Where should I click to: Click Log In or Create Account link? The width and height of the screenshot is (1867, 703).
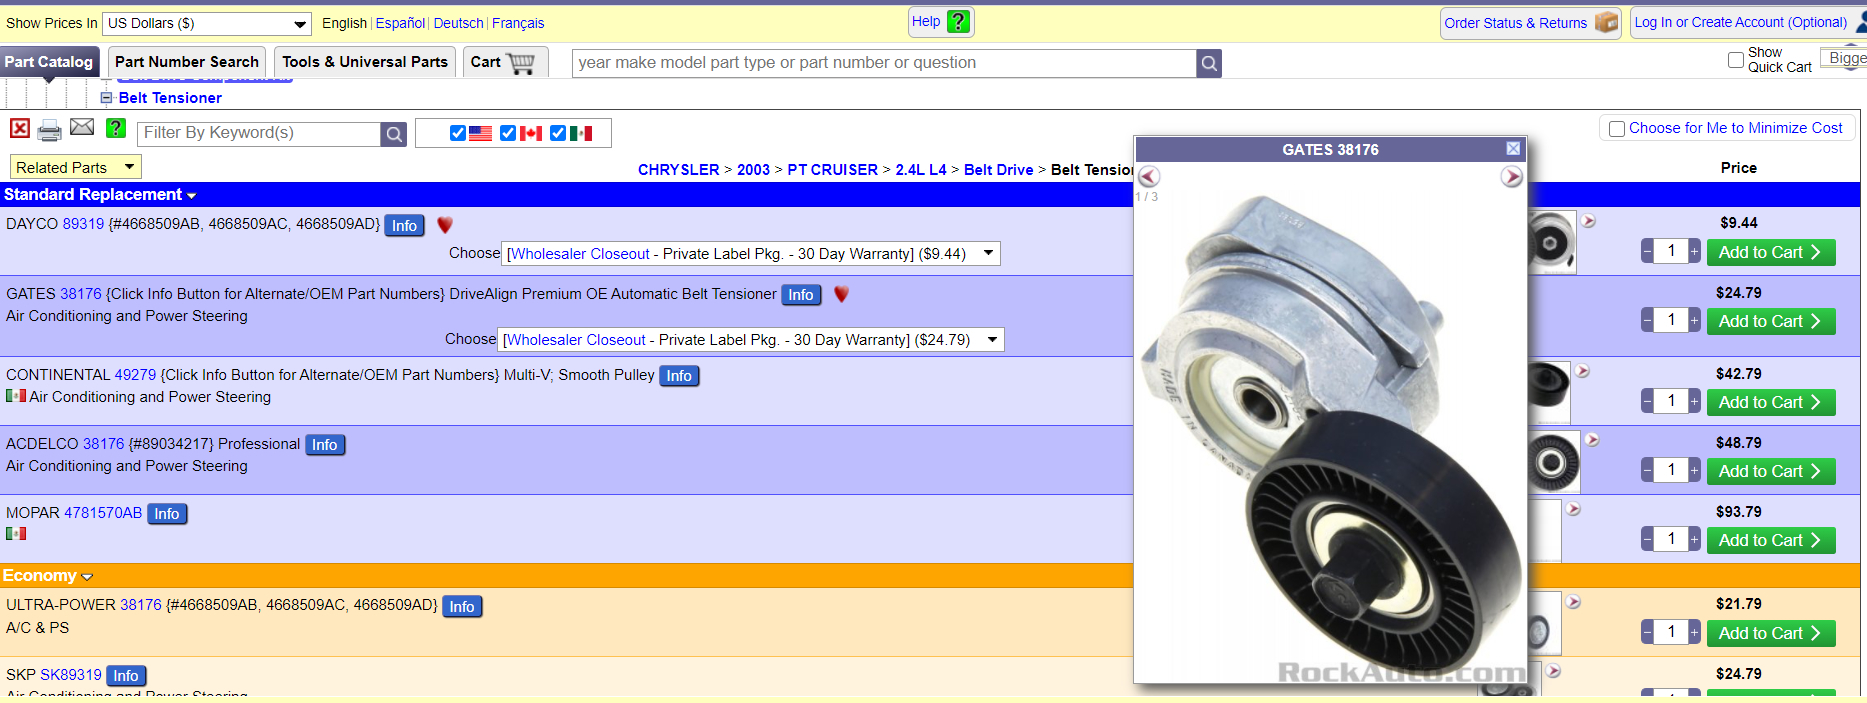pyautogui.click(x=1741, y=22)
